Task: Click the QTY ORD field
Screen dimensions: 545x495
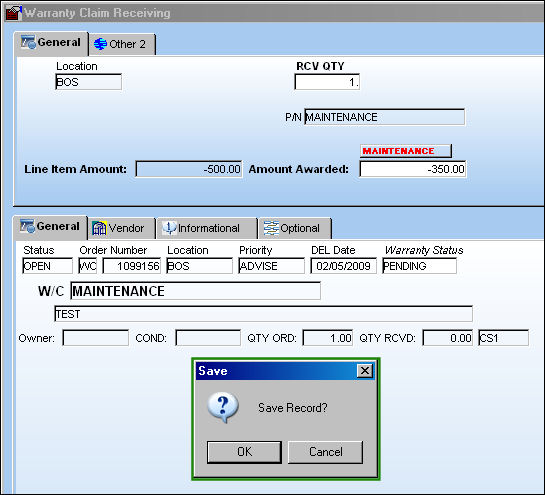Action: [x=328, y=338]
